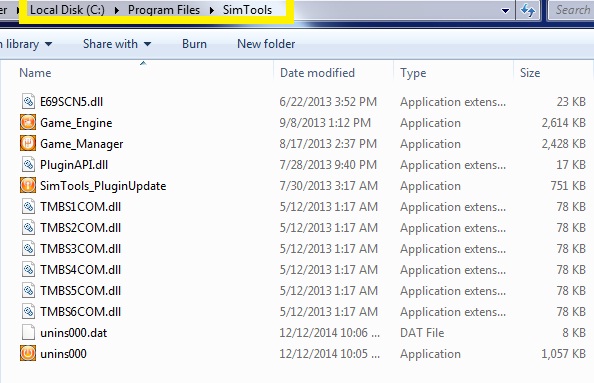This screenshot has height=383, width=594.
Task: Click the 1,057 KB size value
Action: [x=563, y=353]
